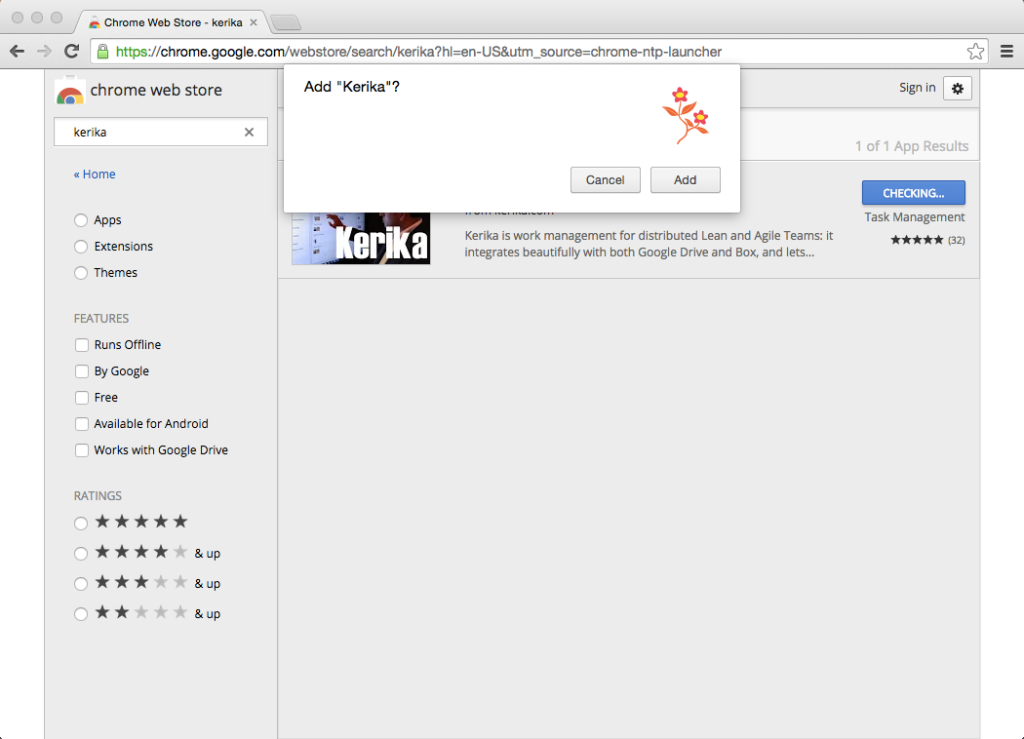The image size is (1024, 739).
Task: Check the By Google filter
Action: point(82,371)
